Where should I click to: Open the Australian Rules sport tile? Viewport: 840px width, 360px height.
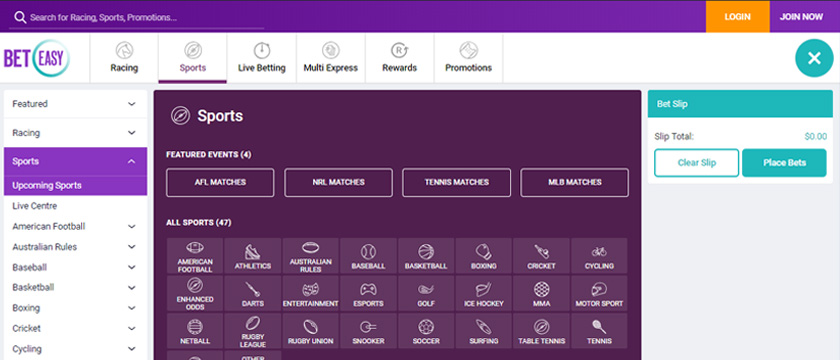311,256
